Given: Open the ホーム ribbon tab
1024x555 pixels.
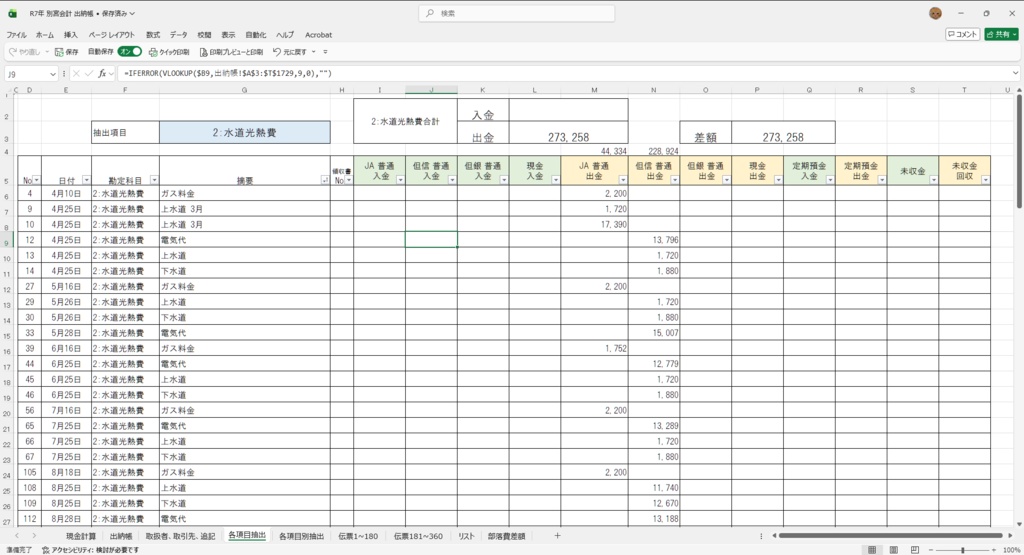Looking at the screenshot, I should (45, 35).
